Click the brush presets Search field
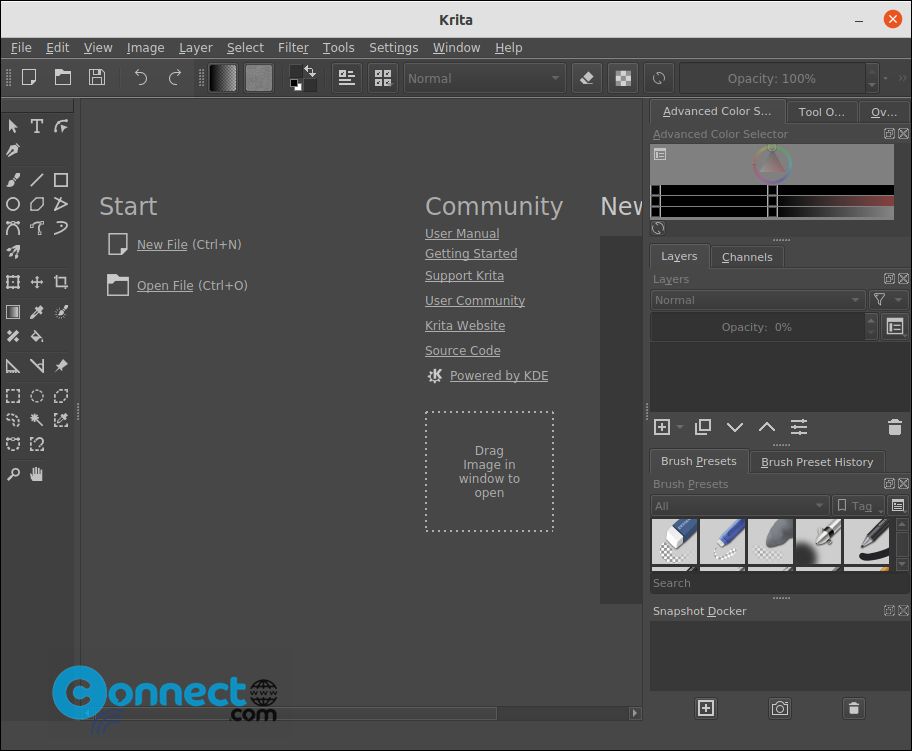 [x=779, y=583]
